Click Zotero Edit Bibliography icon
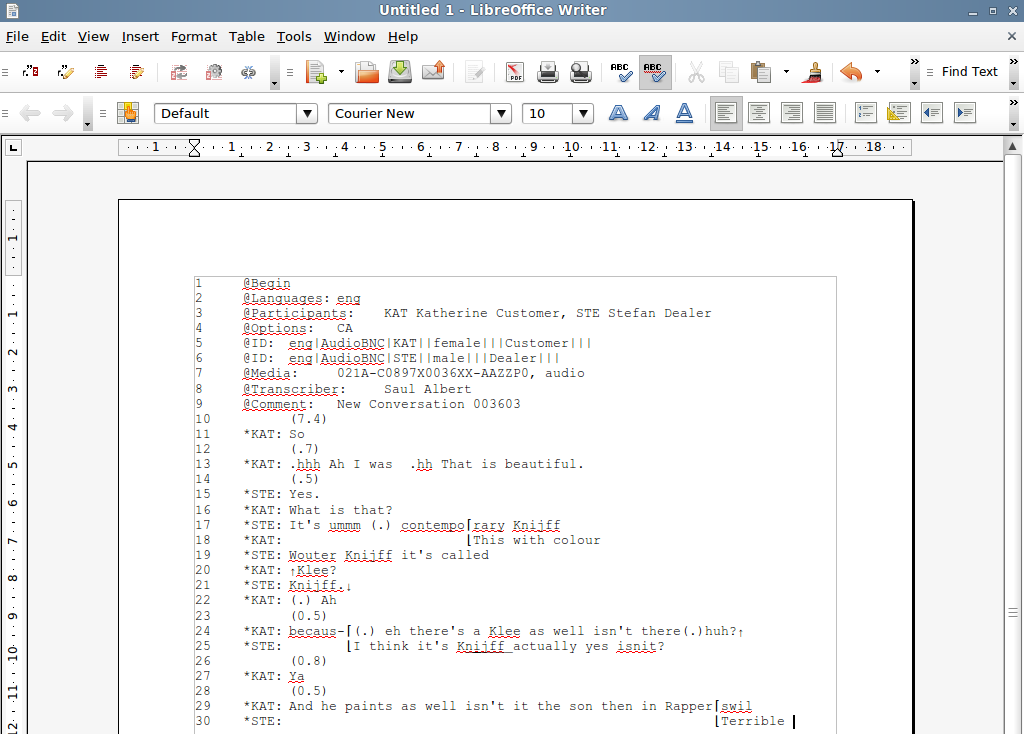Viewport: 1024px width, 734px height. pos(136,72)
